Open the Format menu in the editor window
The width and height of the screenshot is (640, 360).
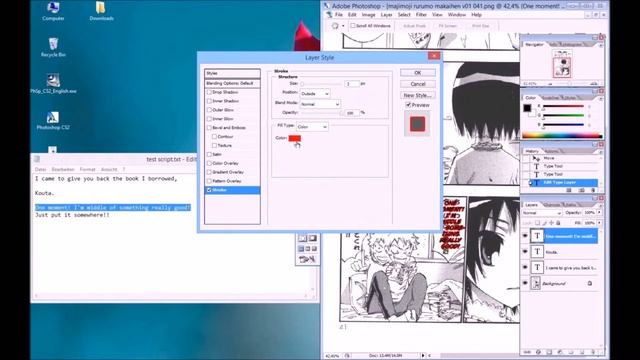[87, 169]
